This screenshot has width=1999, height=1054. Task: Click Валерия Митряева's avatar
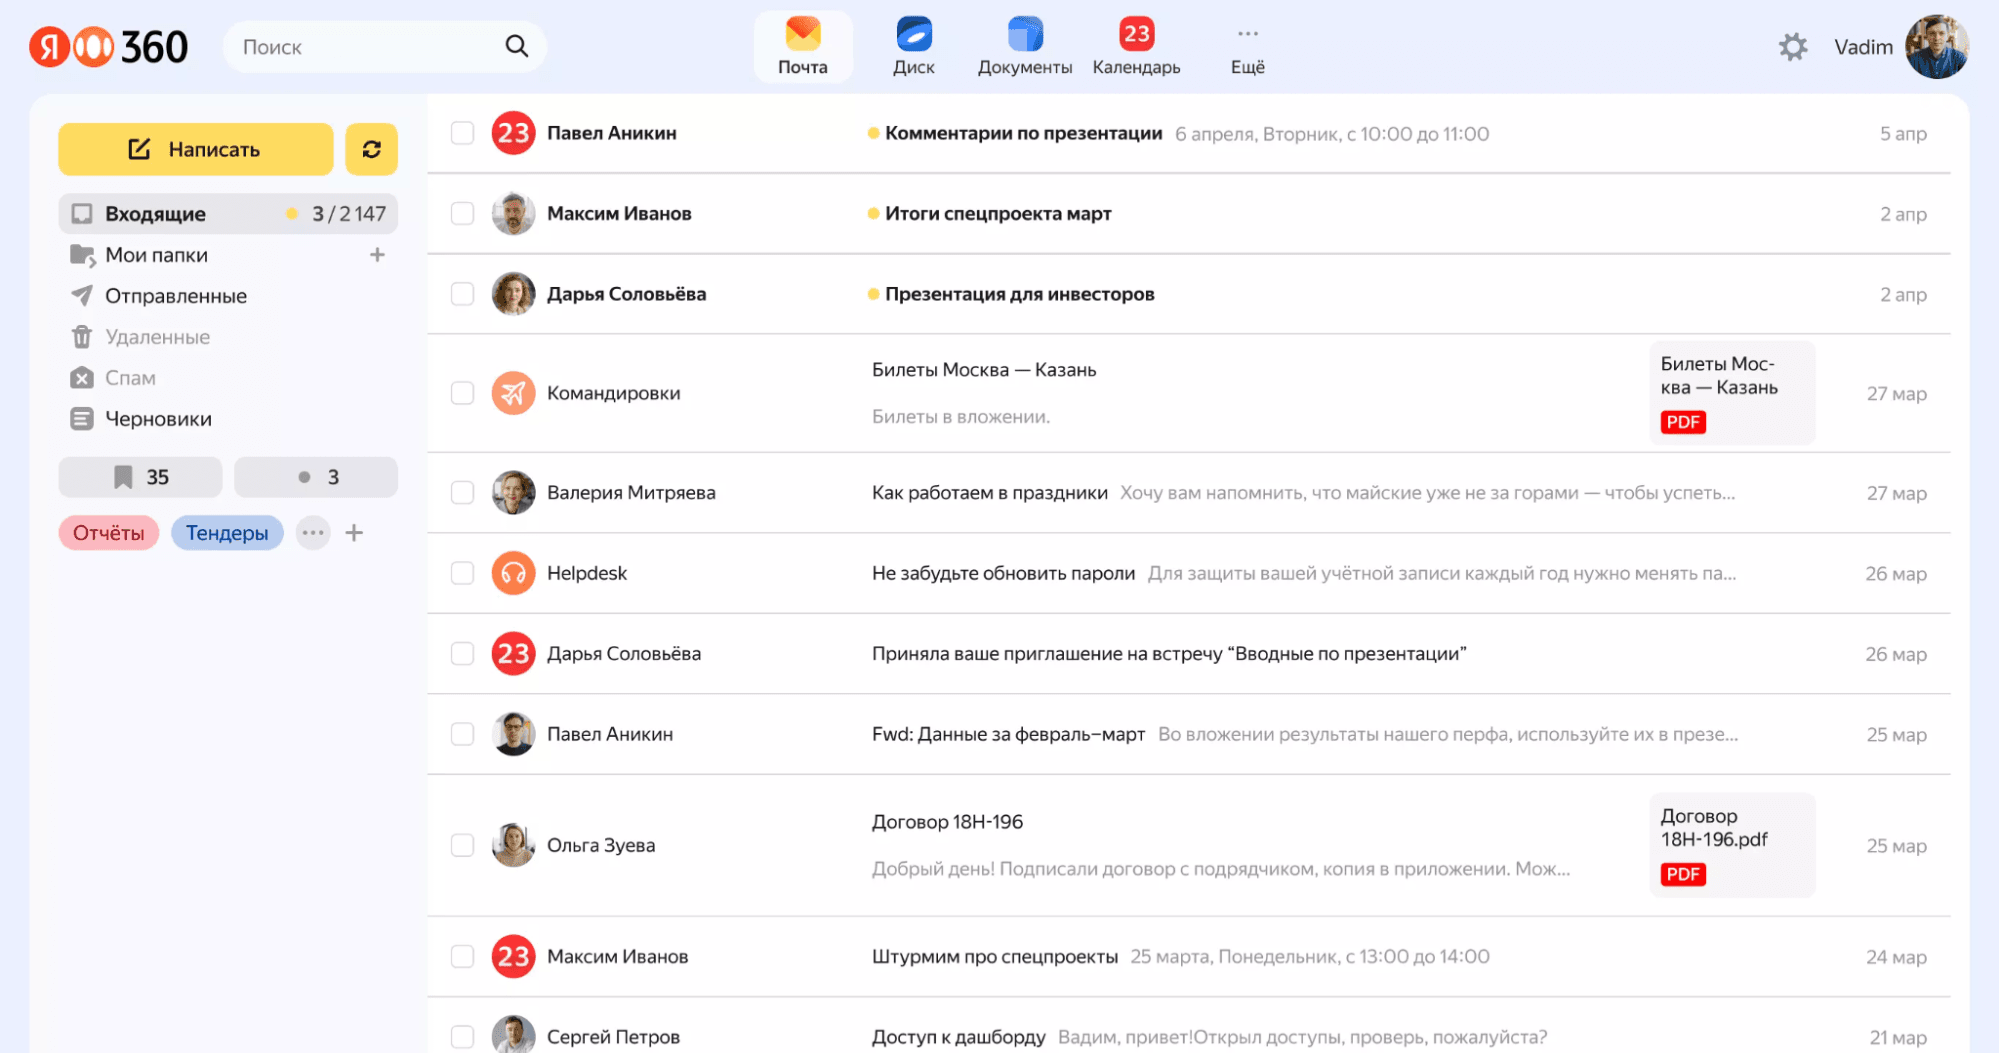pos(513,493)
